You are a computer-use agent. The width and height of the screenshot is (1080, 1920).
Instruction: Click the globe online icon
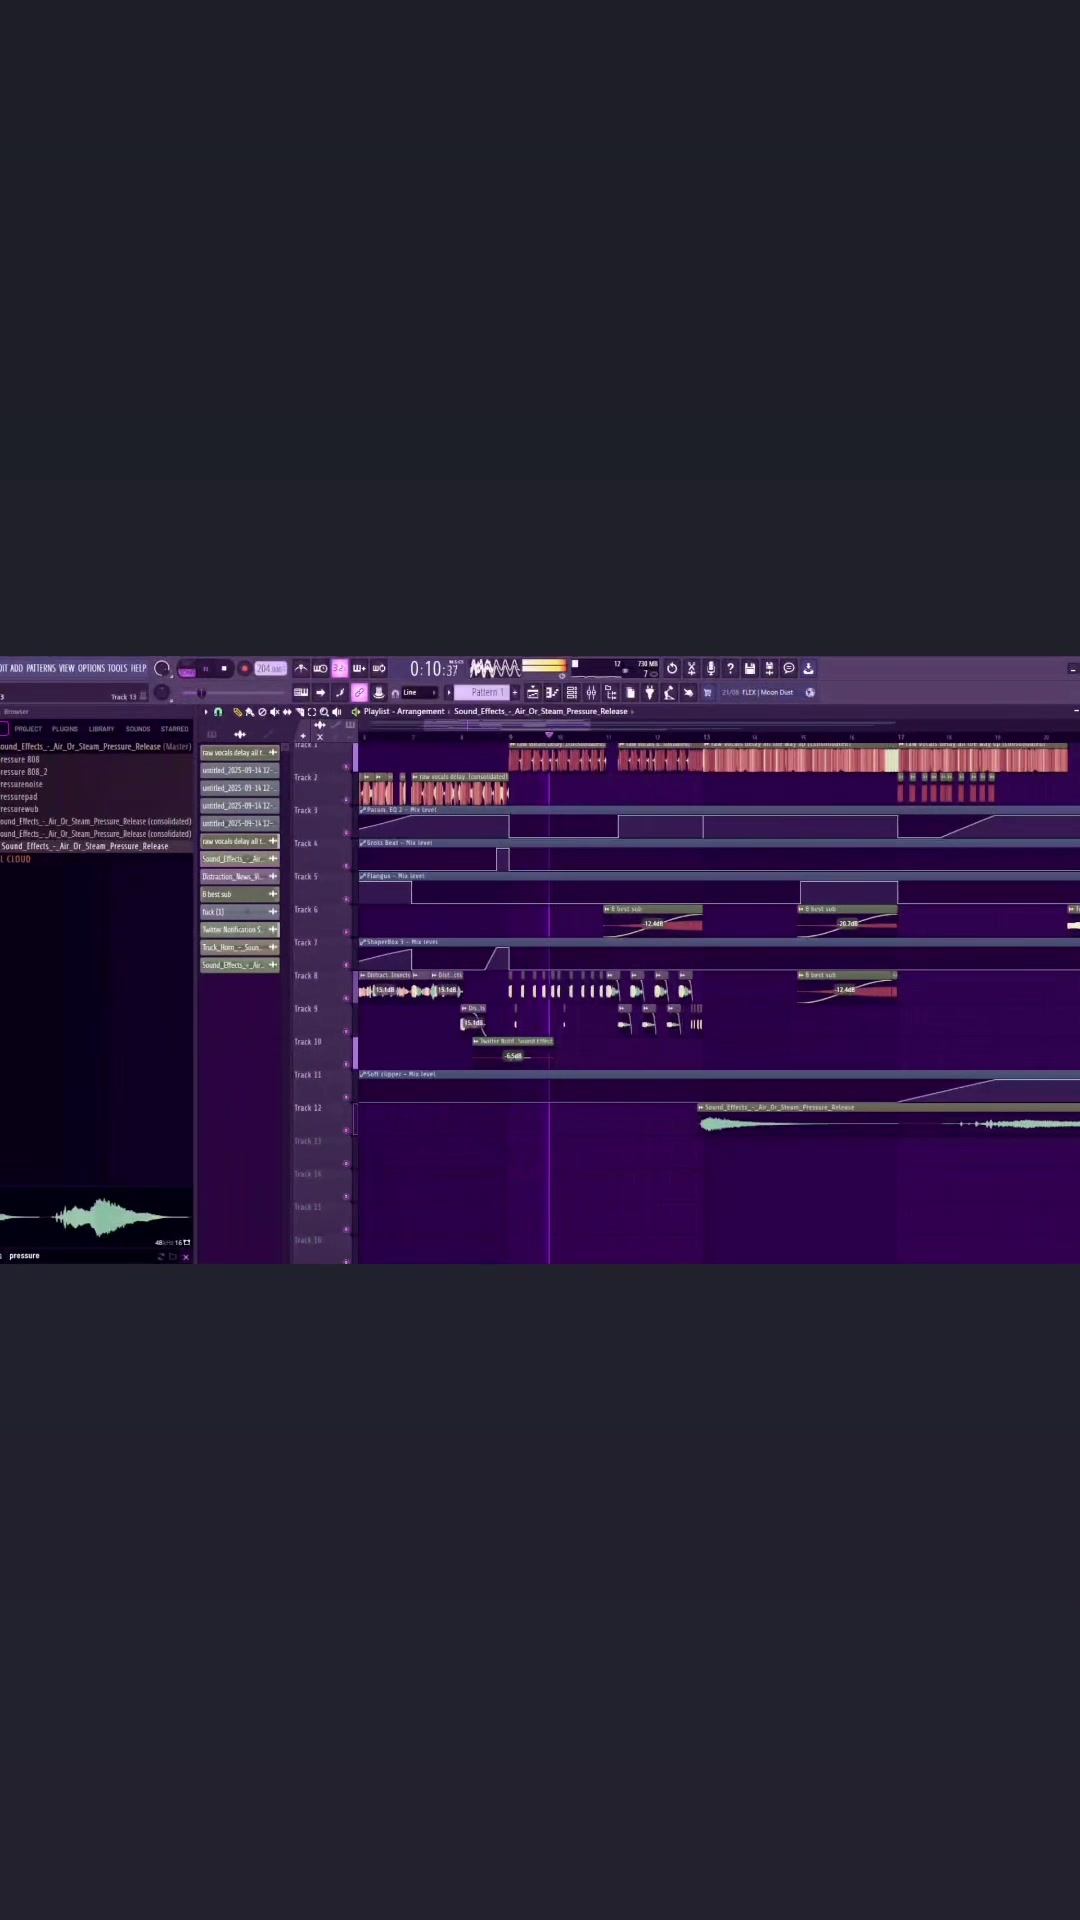[810, 692]
